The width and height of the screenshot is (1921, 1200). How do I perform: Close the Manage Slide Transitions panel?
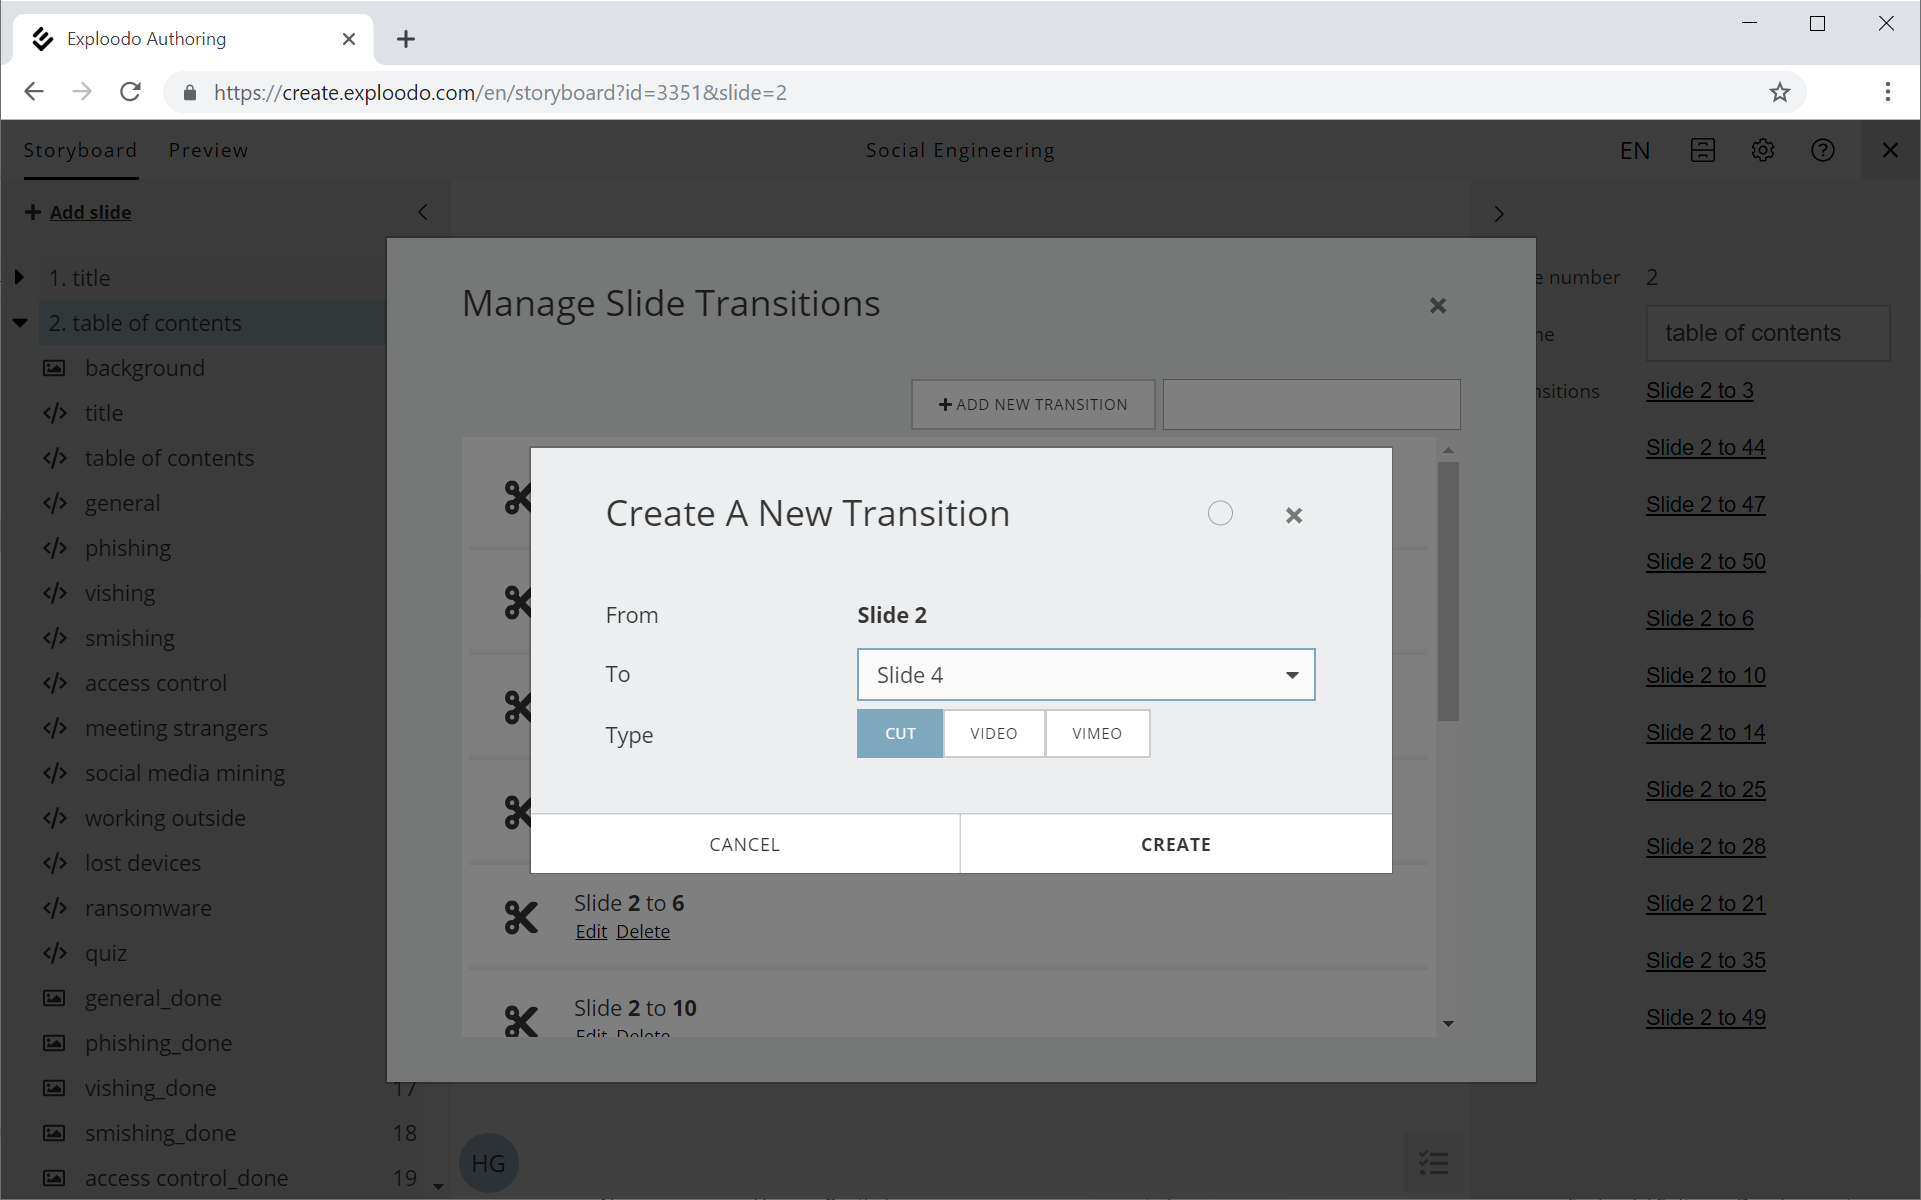pyautogui.click(x=1437, y=306)
